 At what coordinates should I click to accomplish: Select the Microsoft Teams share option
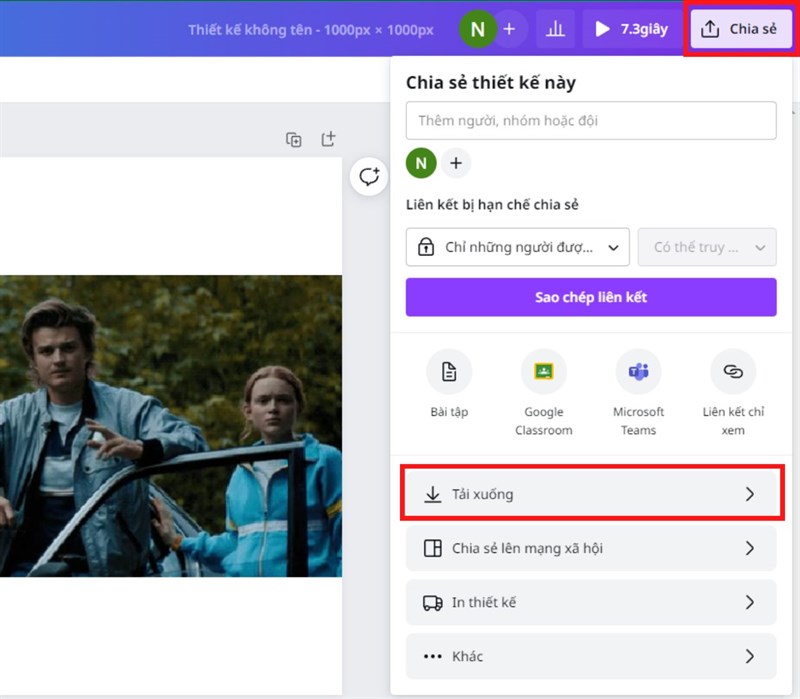pyautogui.click(x=638, y=372)
